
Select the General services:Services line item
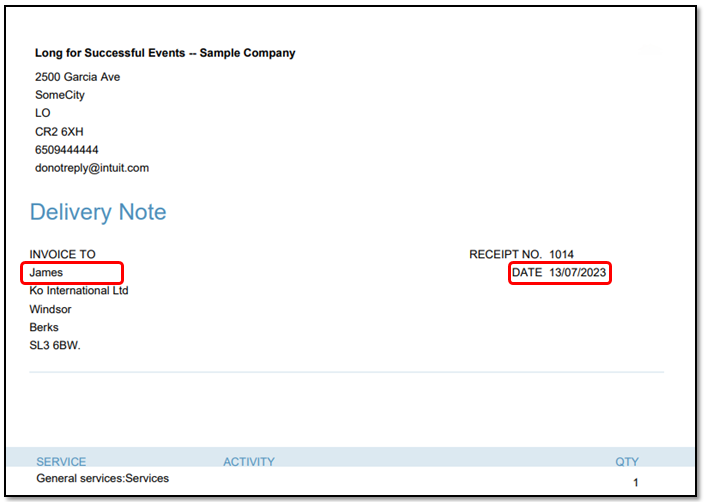pos(103,478)
